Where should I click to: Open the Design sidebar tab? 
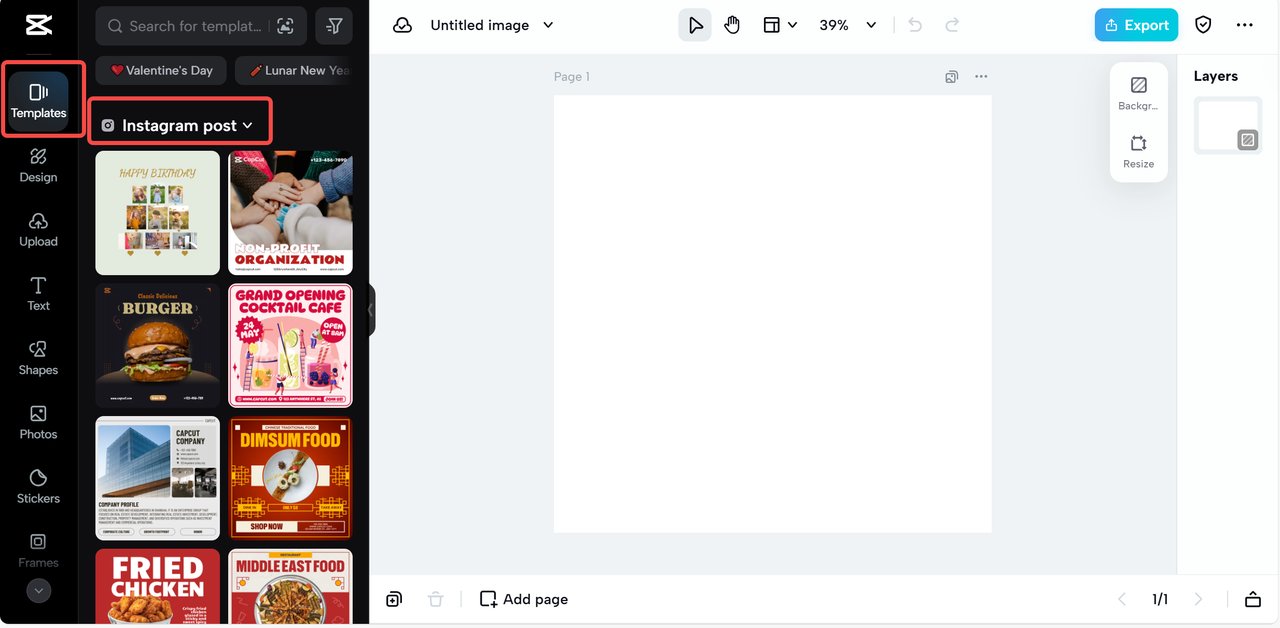click(x=38, y=165)
